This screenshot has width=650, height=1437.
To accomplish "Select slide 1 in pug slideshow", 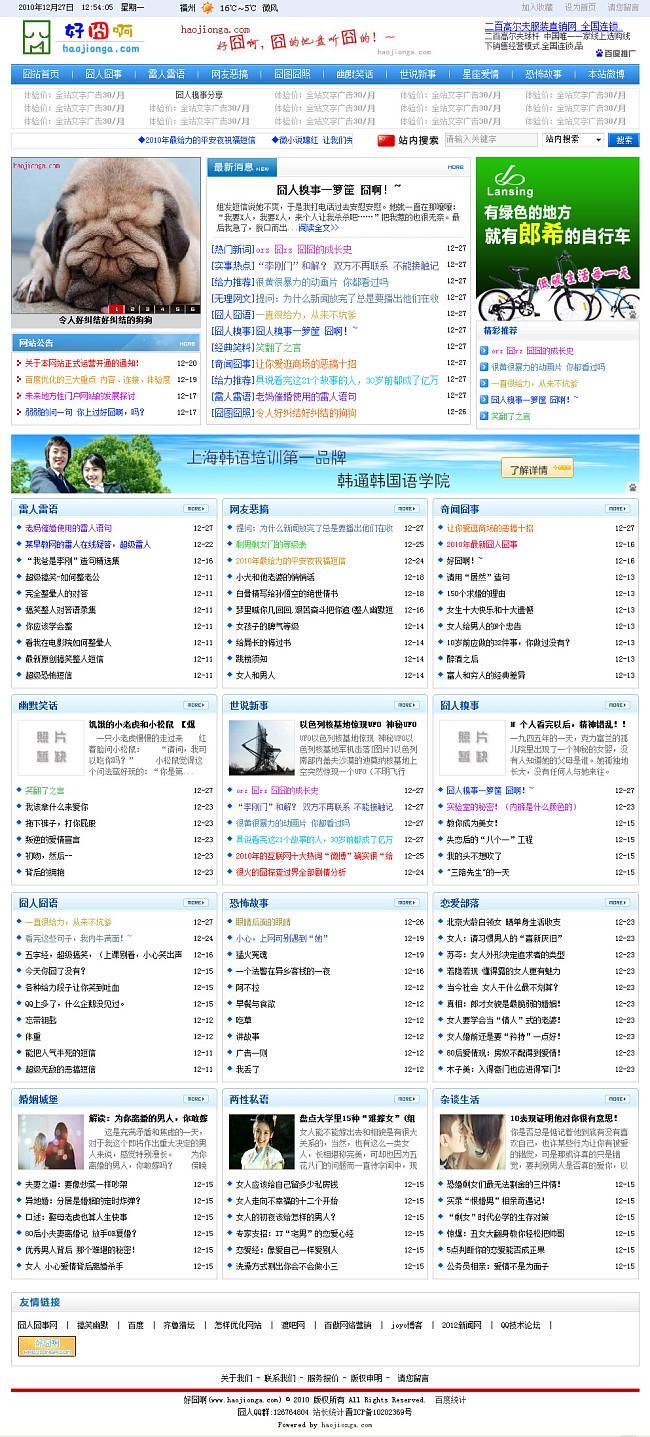I will pos(116,309).
